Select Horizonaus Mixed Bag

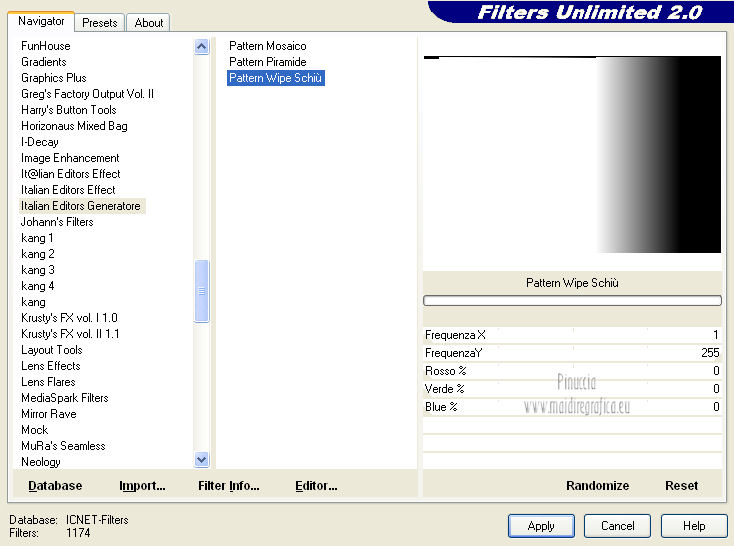[x=74, y=125]
